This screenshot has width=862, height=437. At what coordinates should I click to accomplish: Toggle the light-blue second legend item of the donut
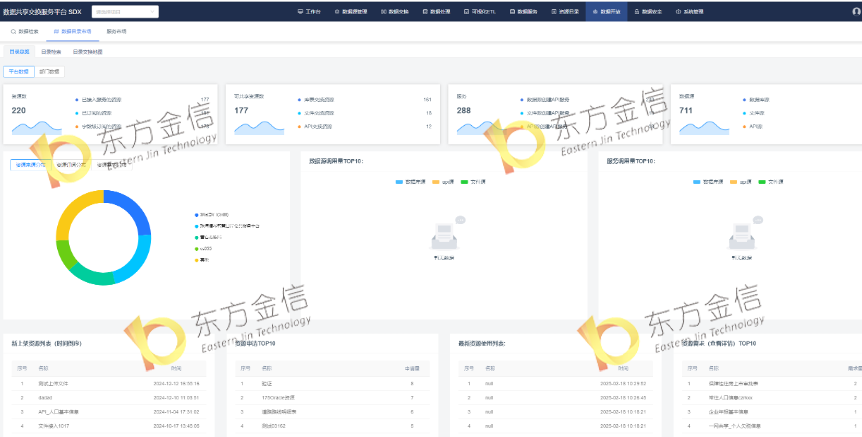point(227,226)
